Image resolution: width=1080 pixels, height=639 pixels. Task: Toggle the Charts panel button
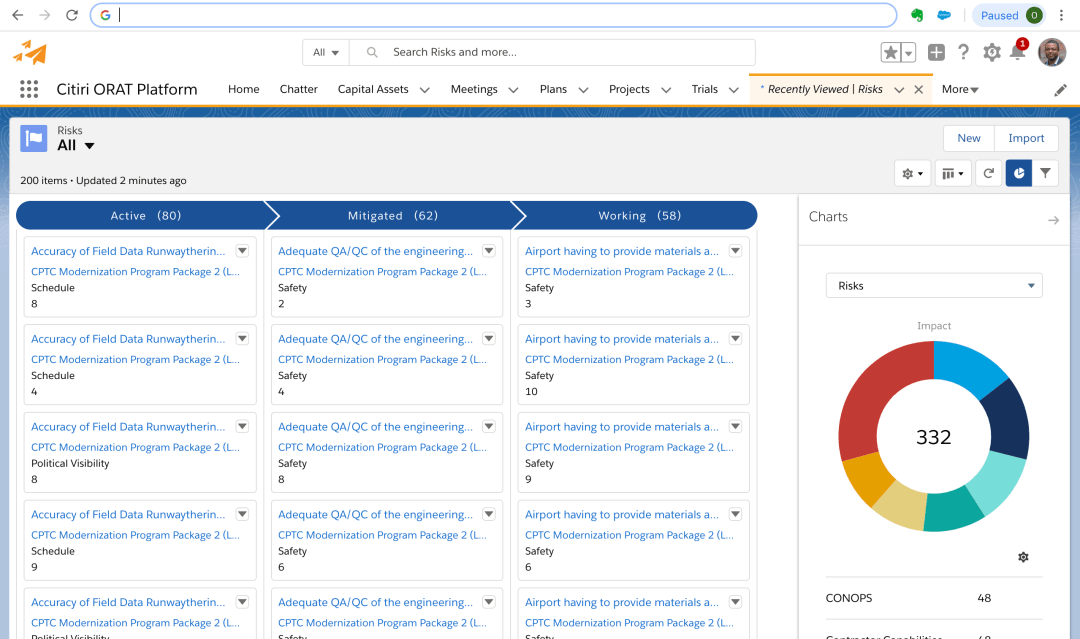(1019, 174)
